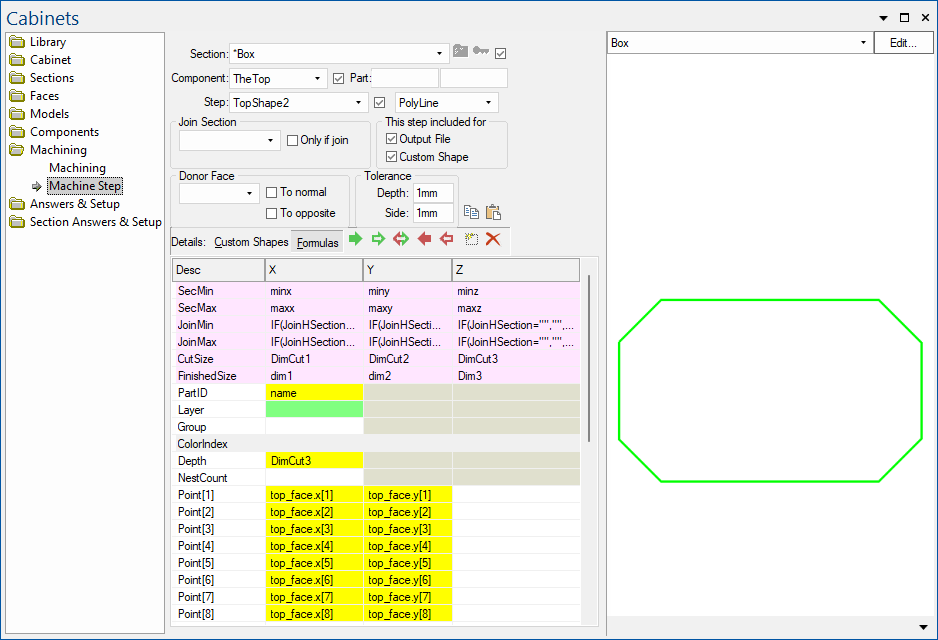Click the key icon beside the Section field
The image size is (938, 640).
coord(481,50)
